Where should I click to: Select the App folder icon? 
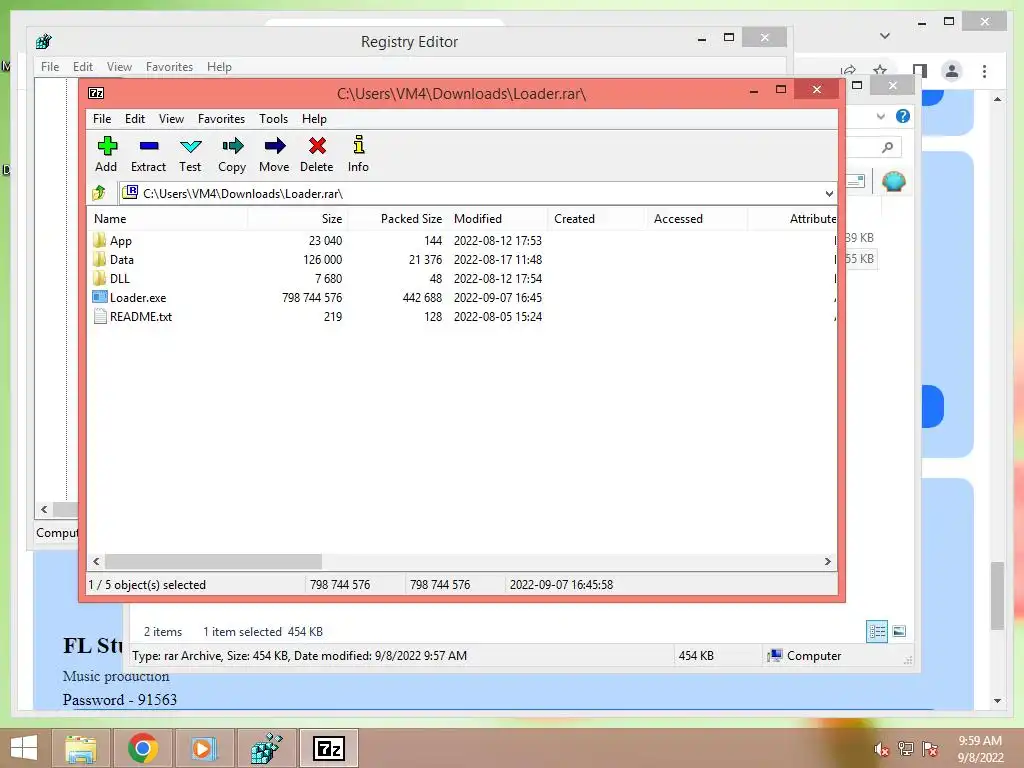click(x=99, y=240)
